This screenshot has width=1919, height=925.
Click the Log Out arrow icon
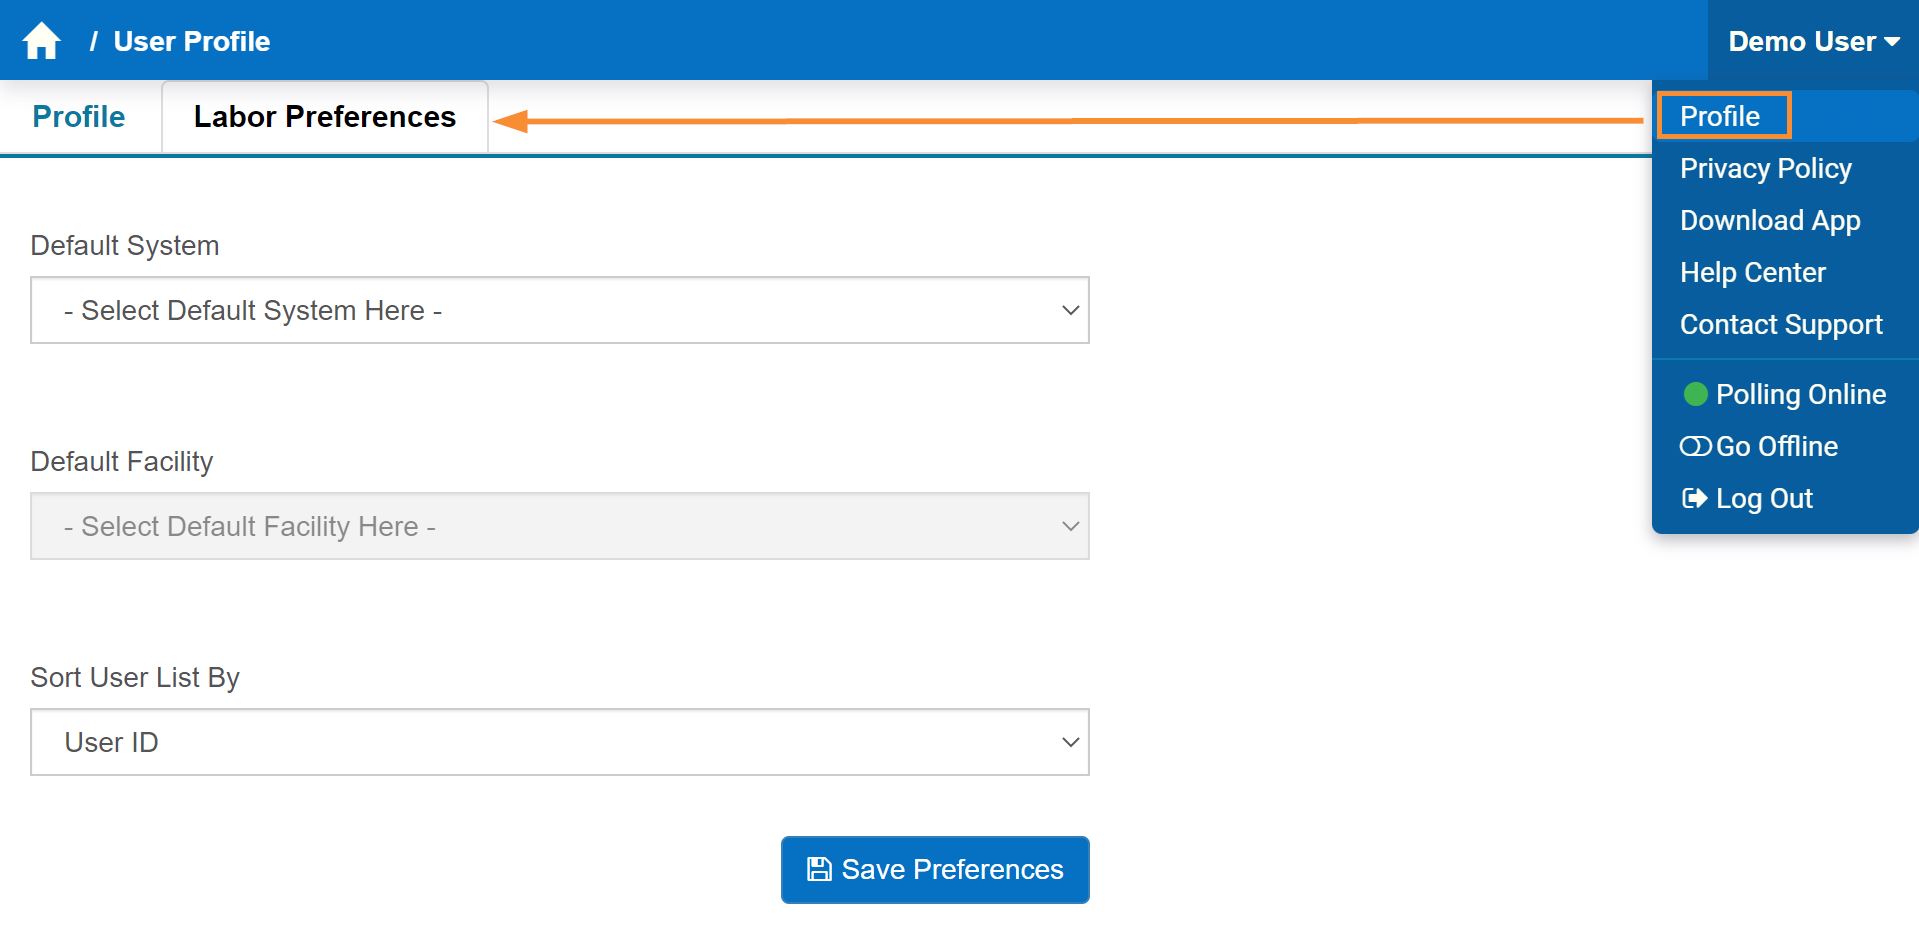pyautogui.click(x=1694, y=499)
